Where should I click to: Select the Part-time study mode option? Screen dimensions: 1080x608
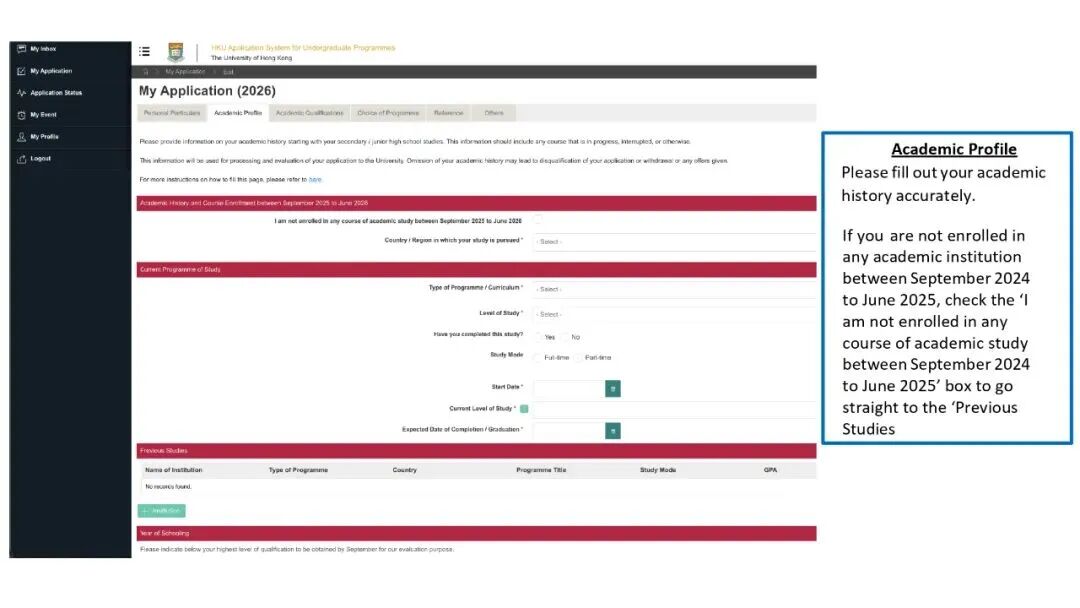coord(579,357)
